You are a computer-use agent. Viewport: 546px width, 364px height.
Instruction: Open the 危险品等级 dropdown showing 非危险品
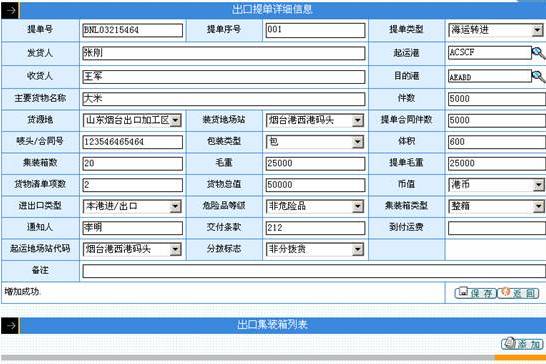coord(315,206)
